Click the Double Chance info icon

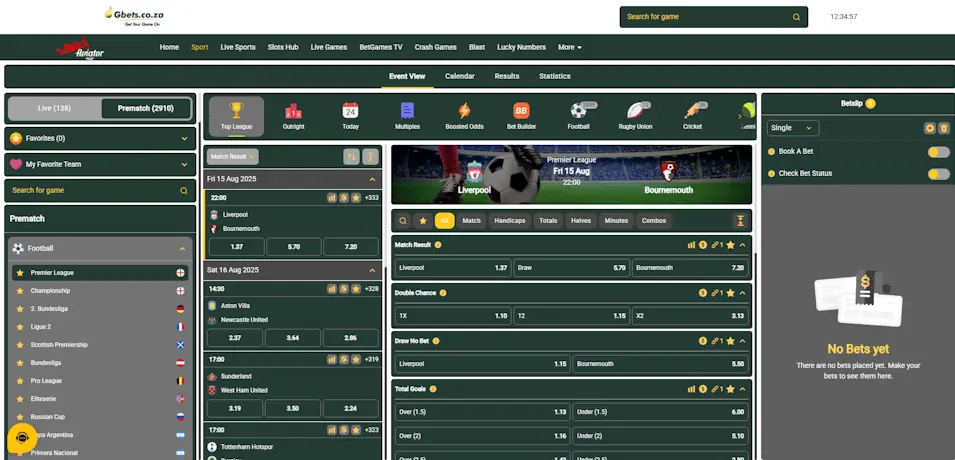click(x=443, y=293)
